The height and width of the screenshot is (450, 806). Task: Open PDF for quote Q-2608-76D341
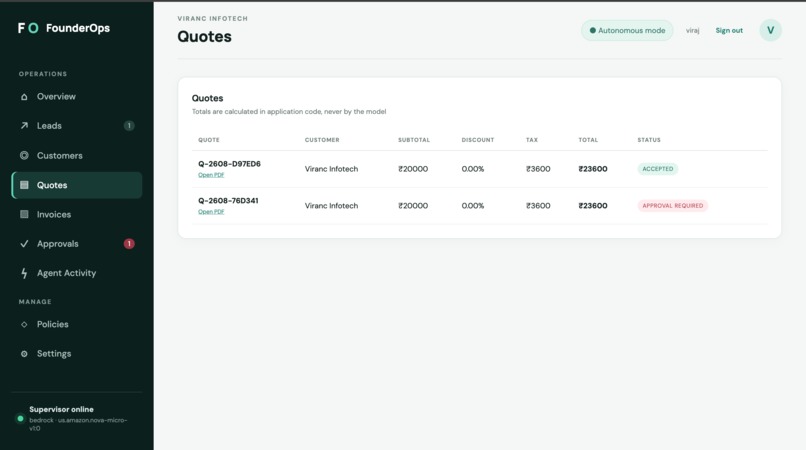point(211,211)
